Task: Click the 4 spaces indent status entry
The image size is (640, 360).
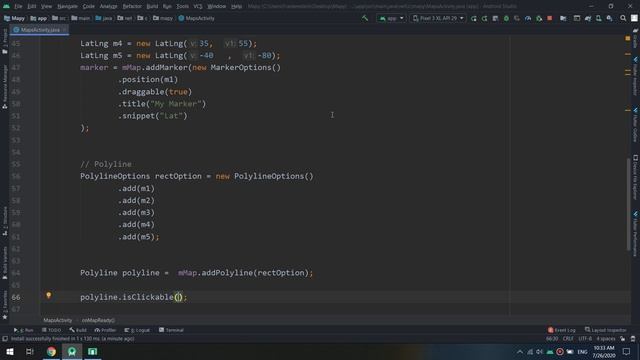Action: click(606, 339)
